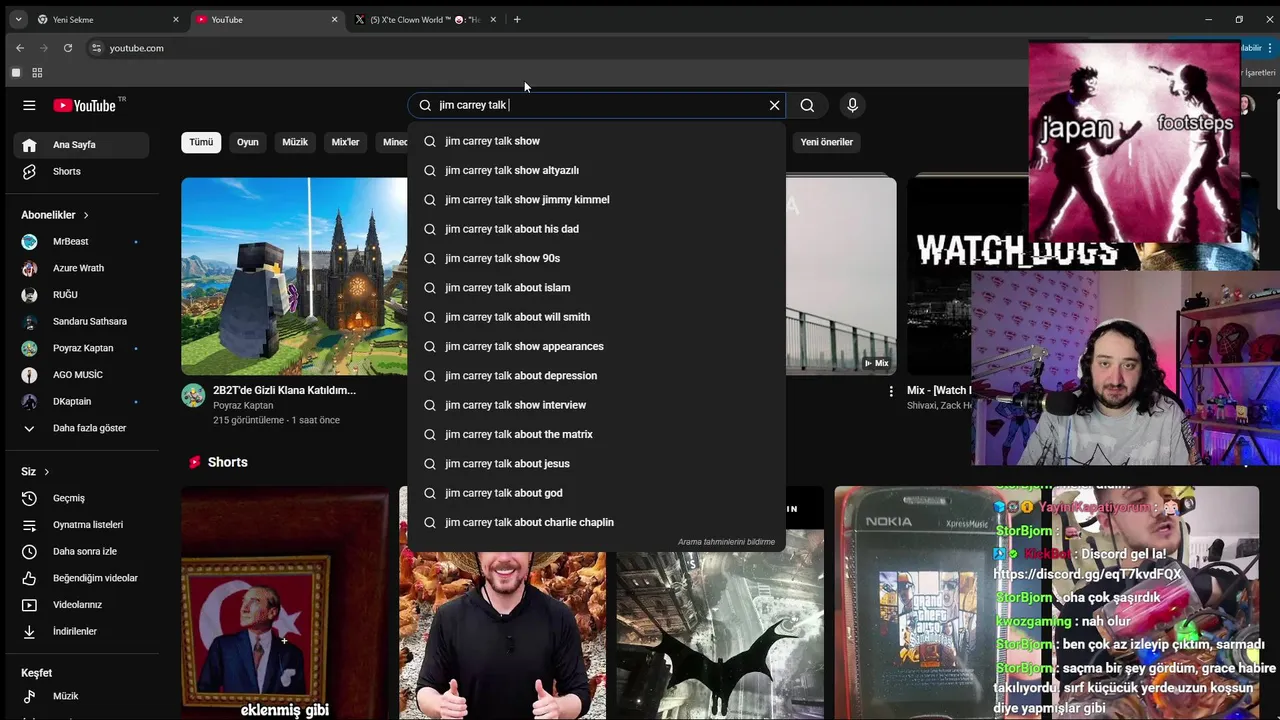Open Shorts in the sidebar
This screenshot has height=720, width=1280.
(81, 171)
